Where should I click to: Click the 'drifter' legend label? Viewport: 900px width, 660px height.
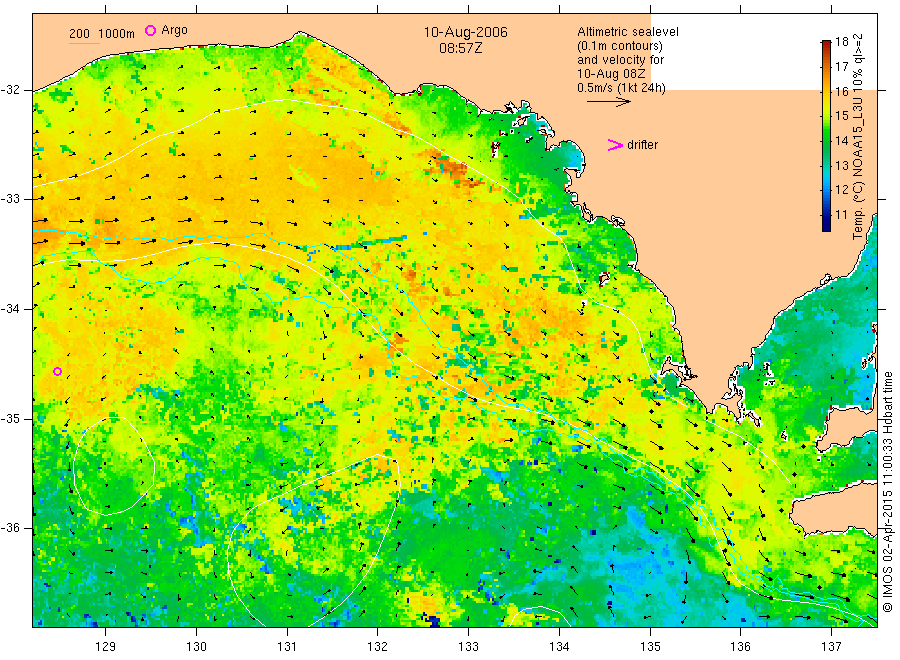(642, 145)
